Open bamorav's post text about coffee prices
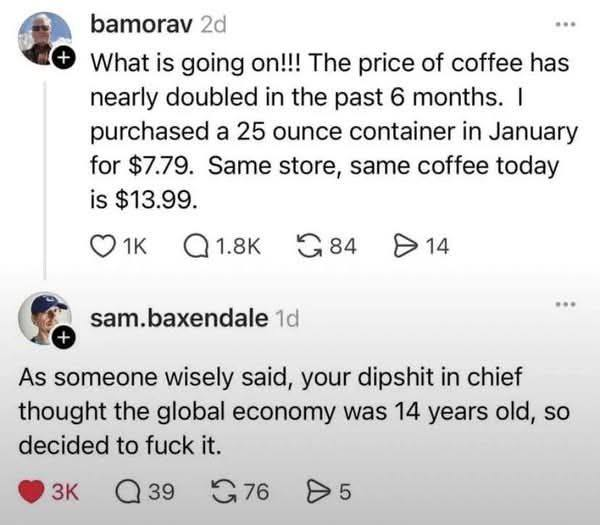The image size is (600, 525). point(330,131)
